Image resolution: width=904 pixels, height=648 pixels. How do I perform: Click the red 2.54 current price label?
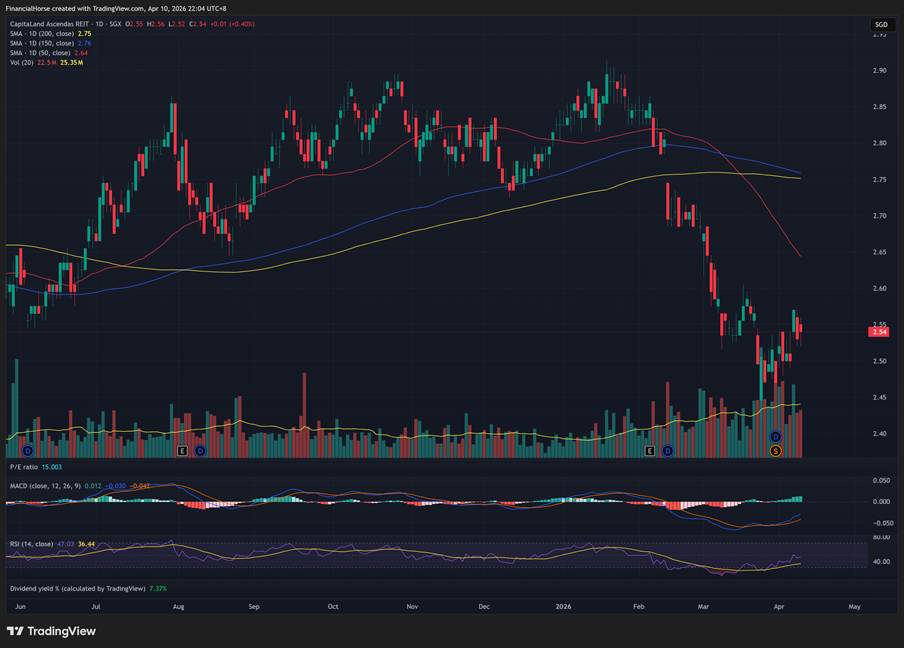[x=880, y=331]
